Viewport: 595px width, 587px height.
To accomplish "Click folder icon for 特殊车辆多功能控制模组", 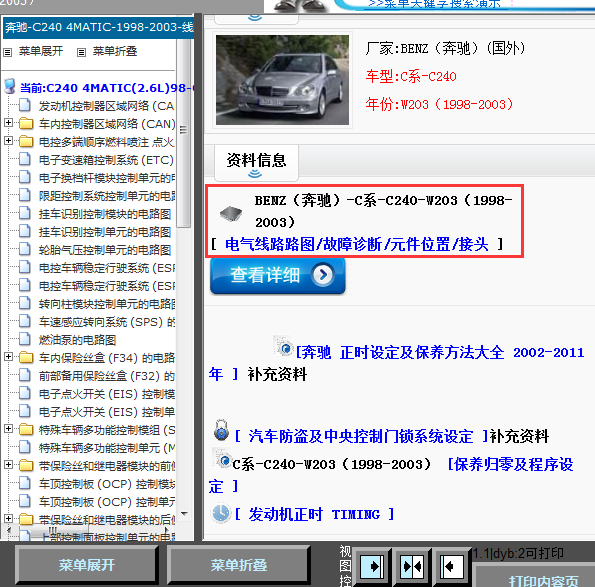I will [x=26, y=429].
